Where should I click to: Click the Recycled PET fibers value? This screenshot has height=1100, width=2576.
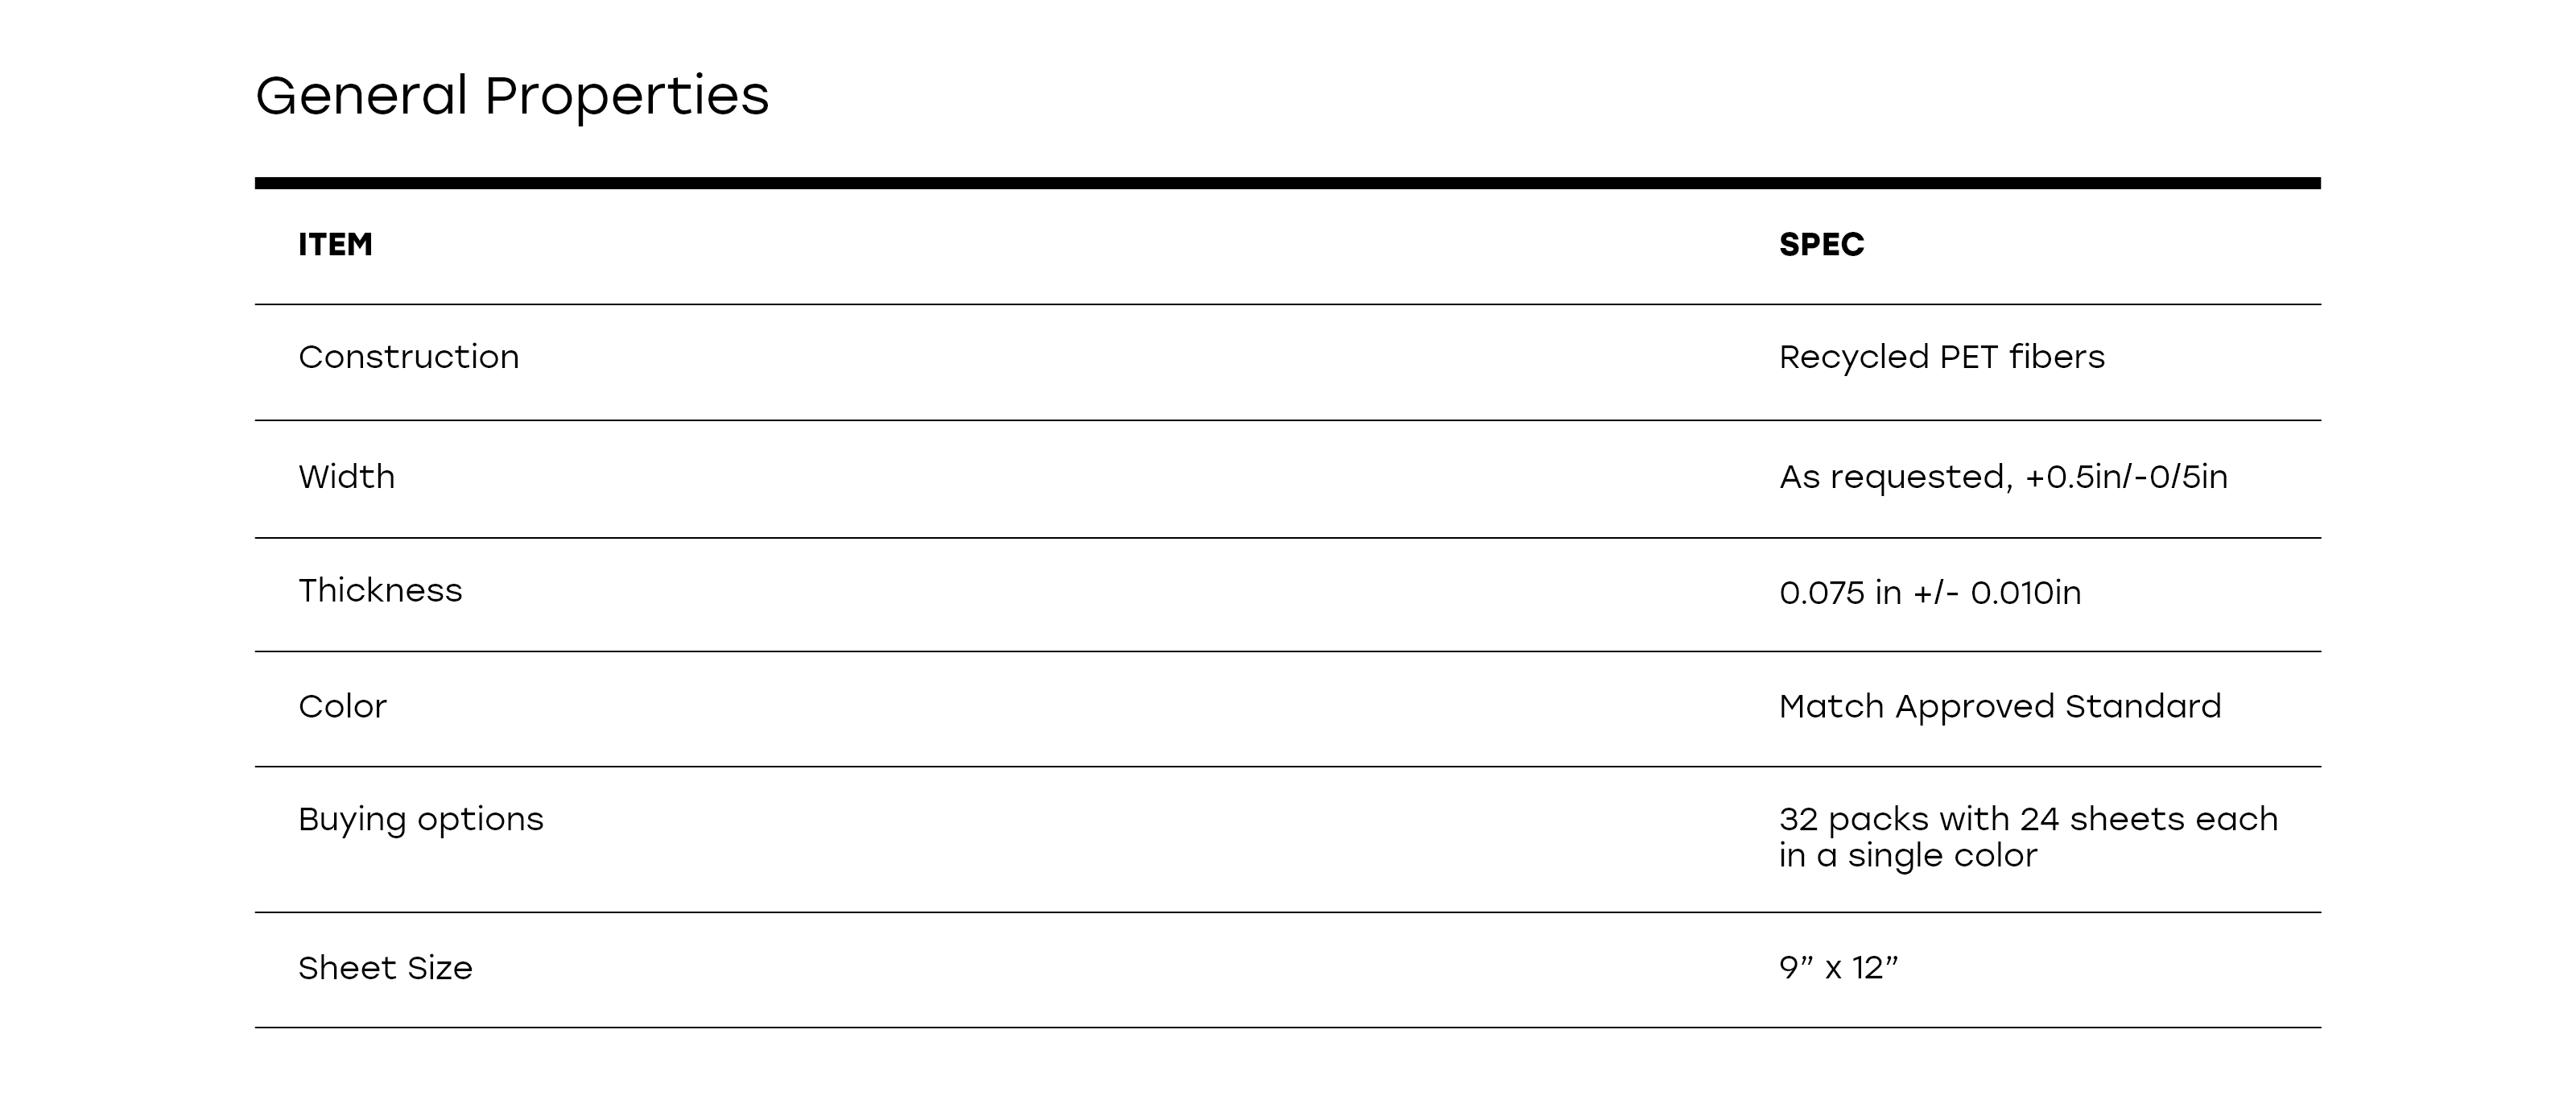1941,357
